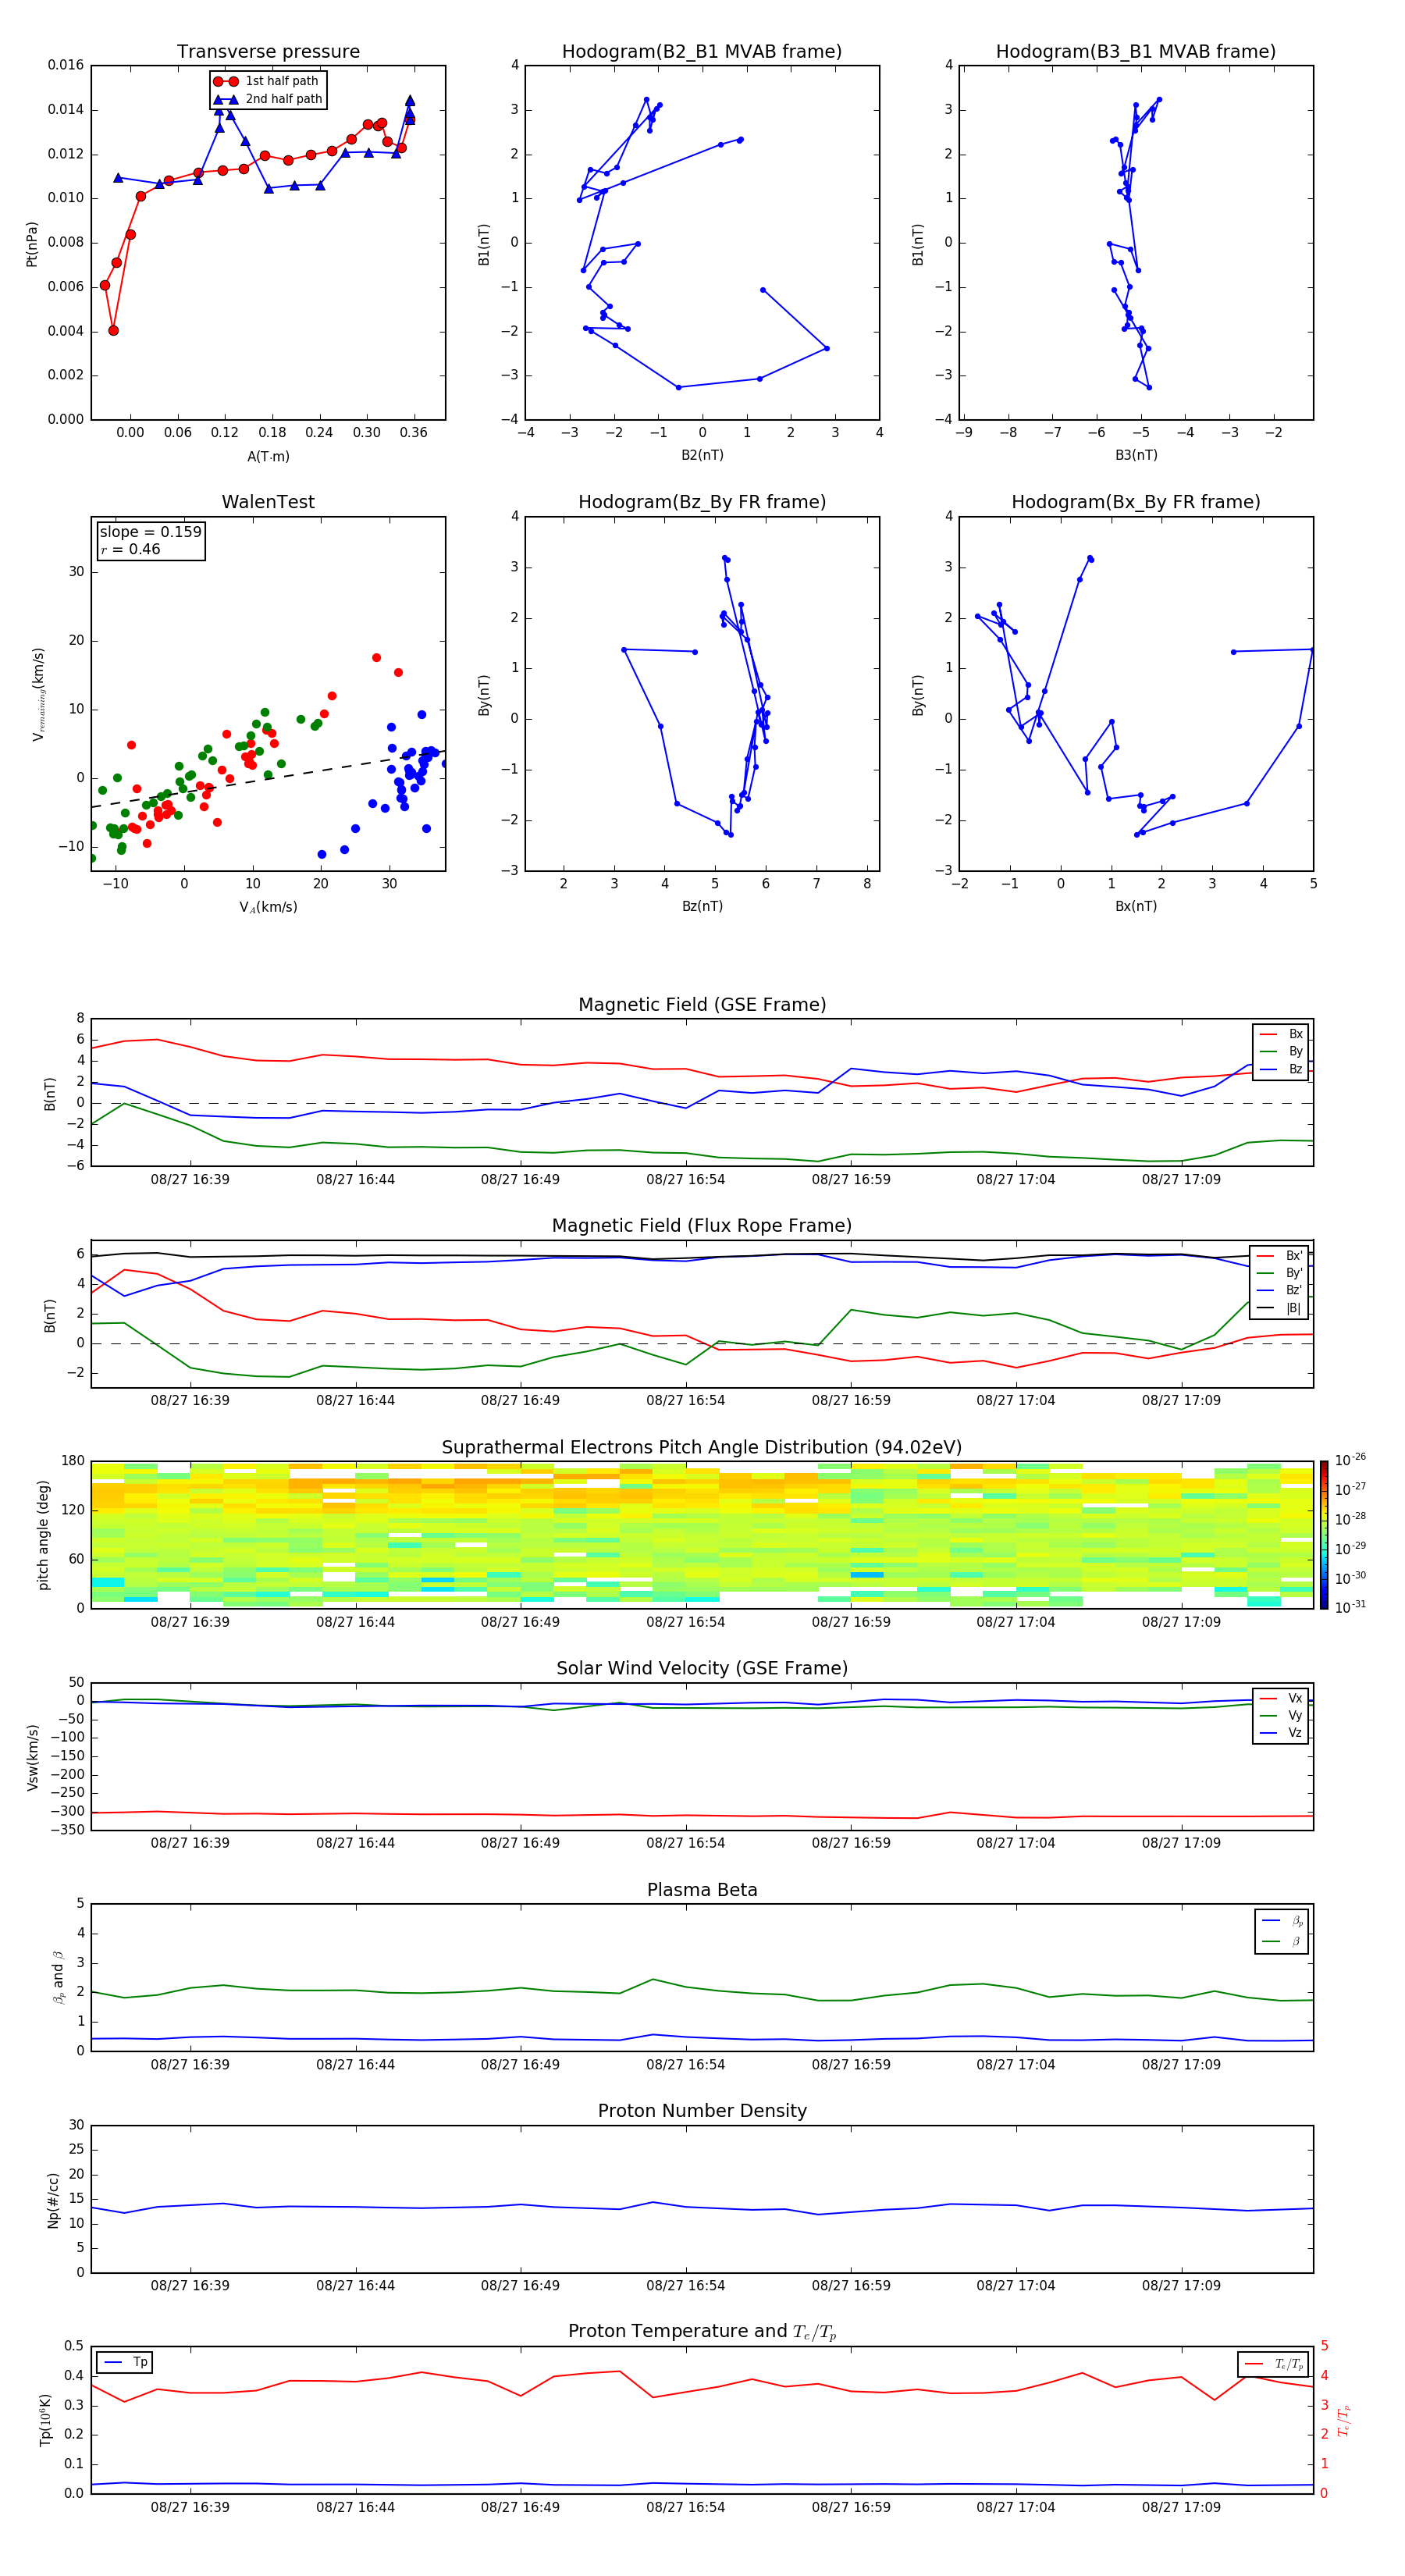This screenshot has width=1405, height=2576.
Task: Click the "Magnetic Field (Flux Rope Frame)" title
Action: pos(702,1226)
